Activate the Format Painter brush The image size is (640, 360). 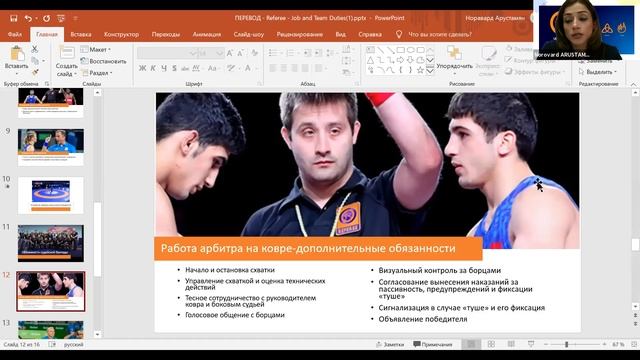pos(35,72)
